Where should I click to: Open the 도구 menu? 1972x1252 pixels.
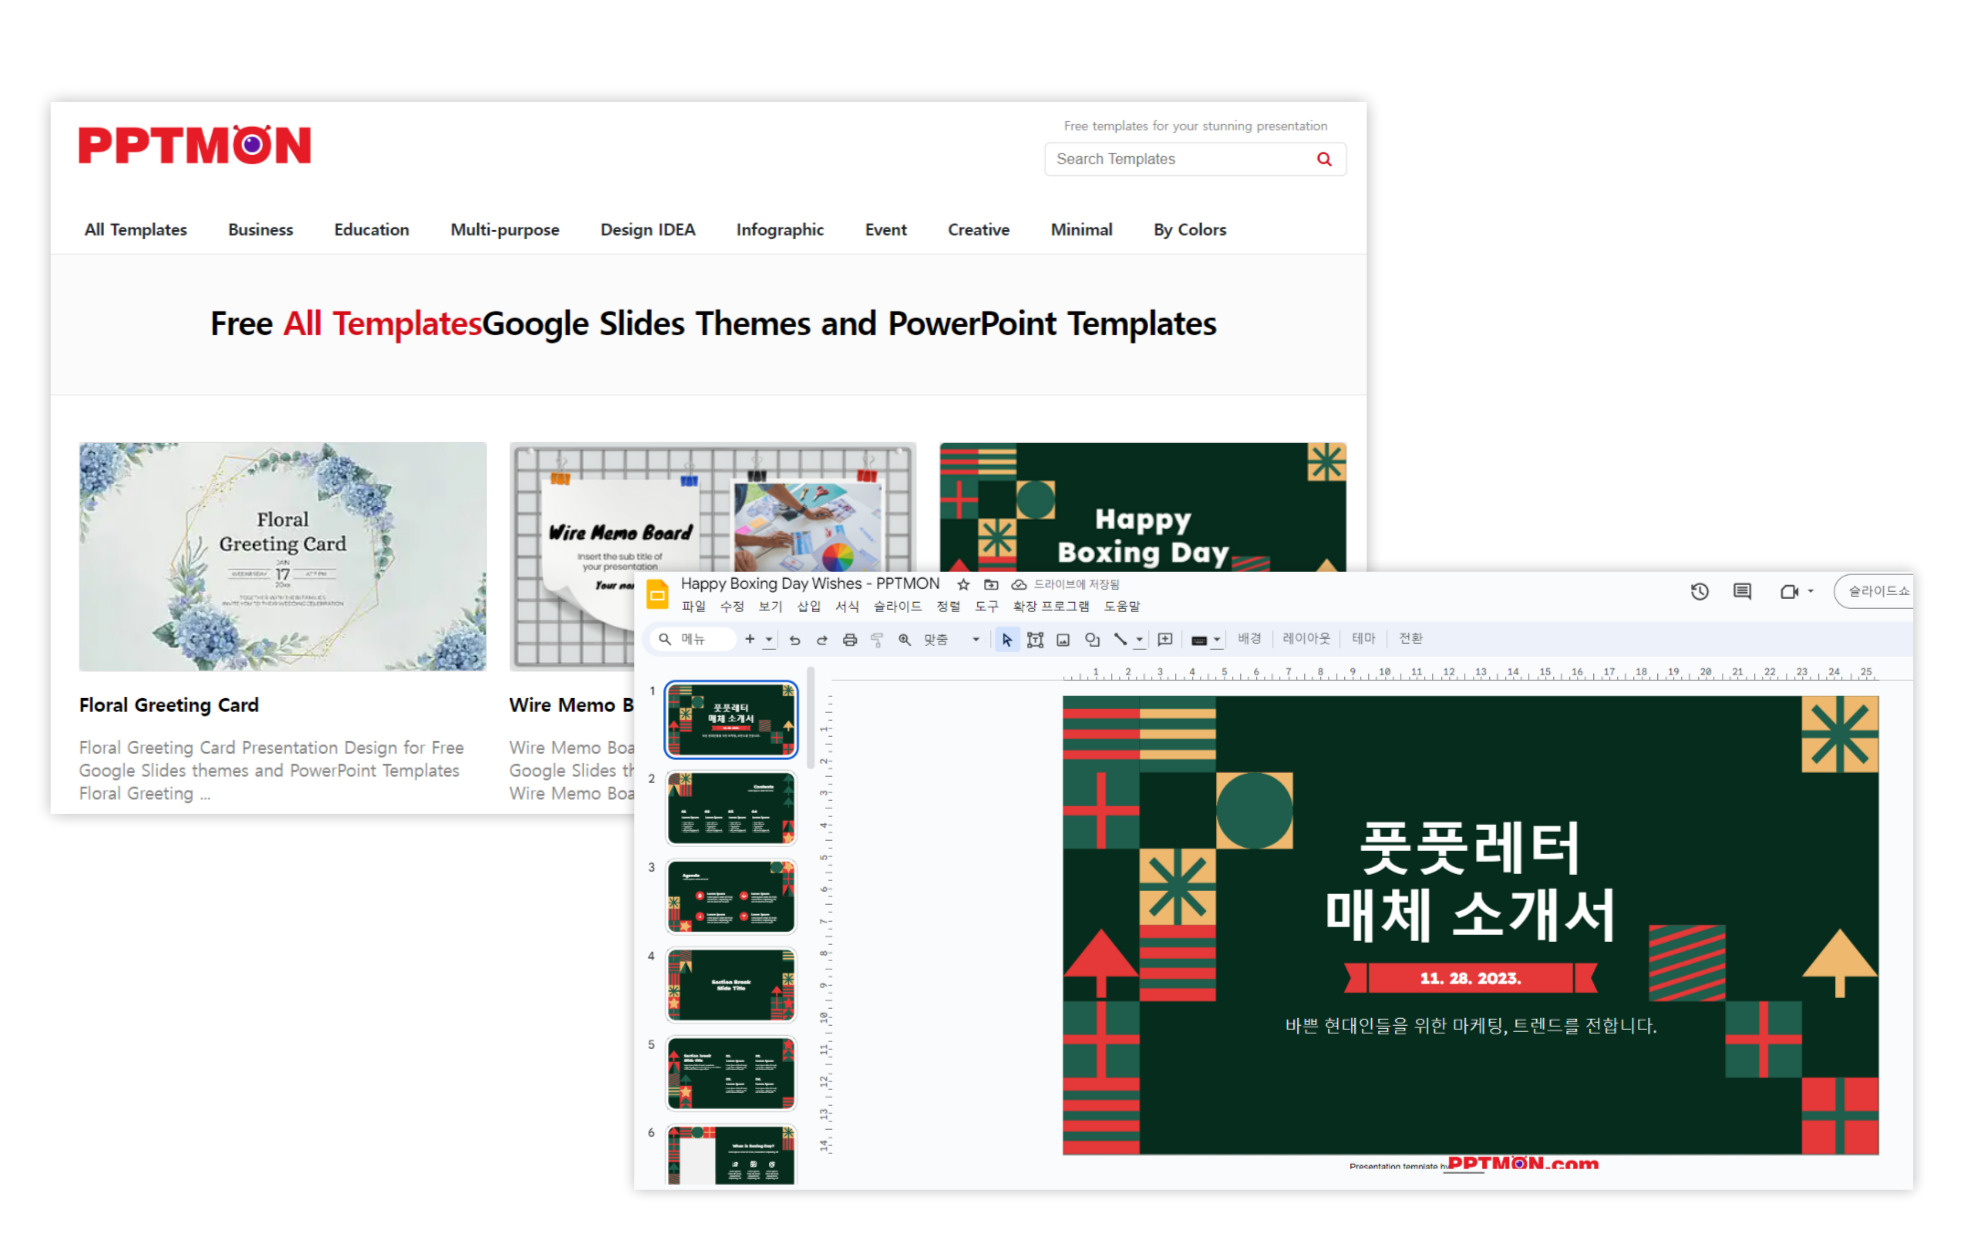tap(986, 606)
